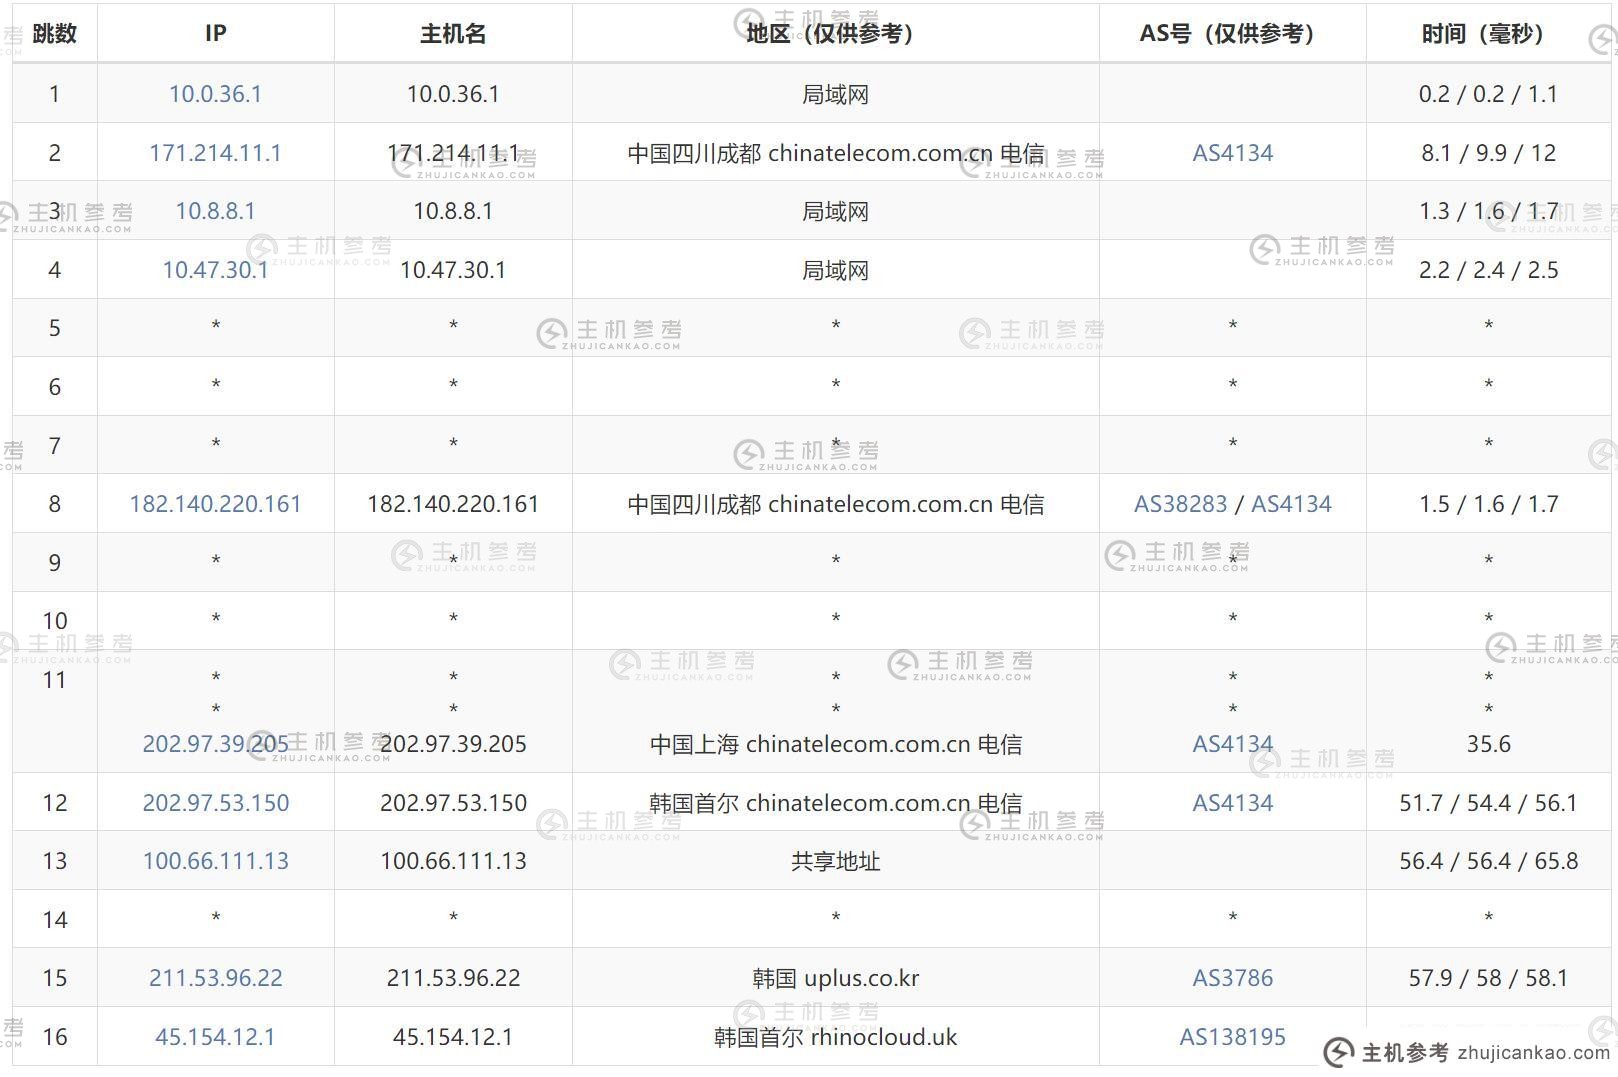The width and height of the screenshot is (1618, 1077).
Task: Select region 韩国首尔 rhinocloud.uk
Action: tap(835, 1037)
